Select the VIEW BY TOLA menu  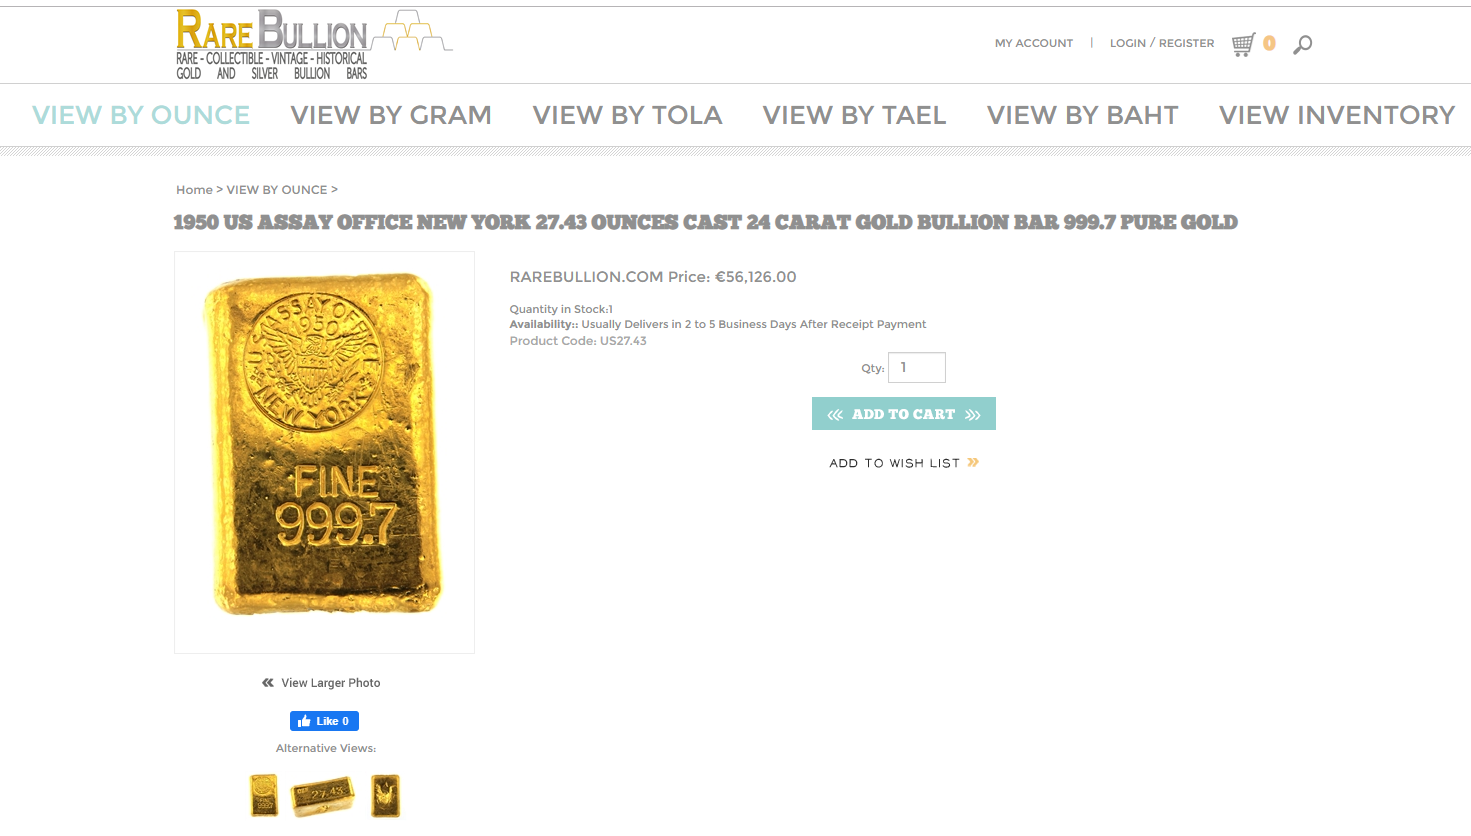pyautogui.click(x=627, y=115)
